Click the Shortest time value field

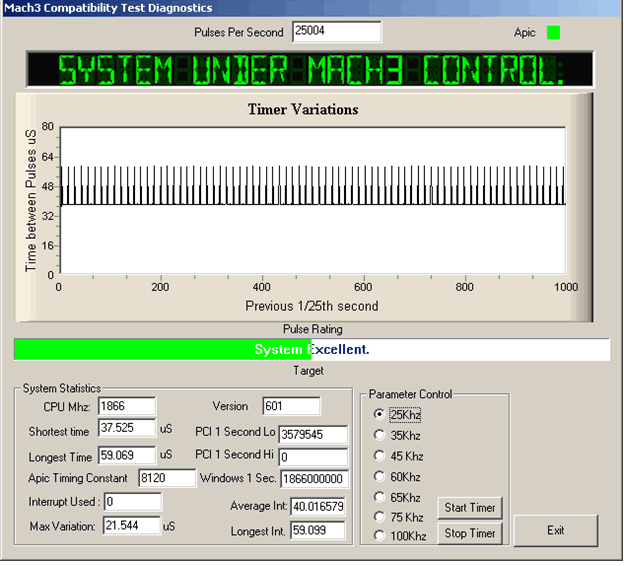(127, 428)
